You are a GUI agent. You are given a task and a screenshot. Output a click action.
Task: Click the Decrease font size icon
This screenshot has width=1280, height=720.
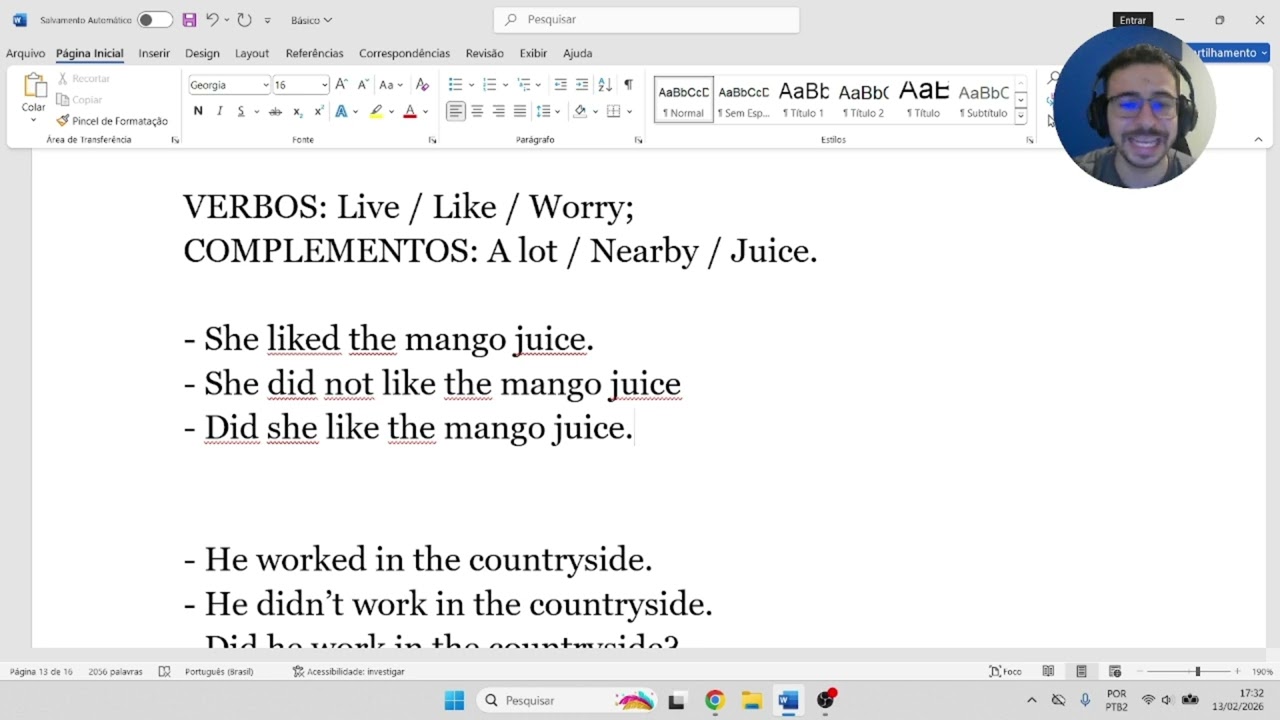pyautogui.click(x=363, y=85)
